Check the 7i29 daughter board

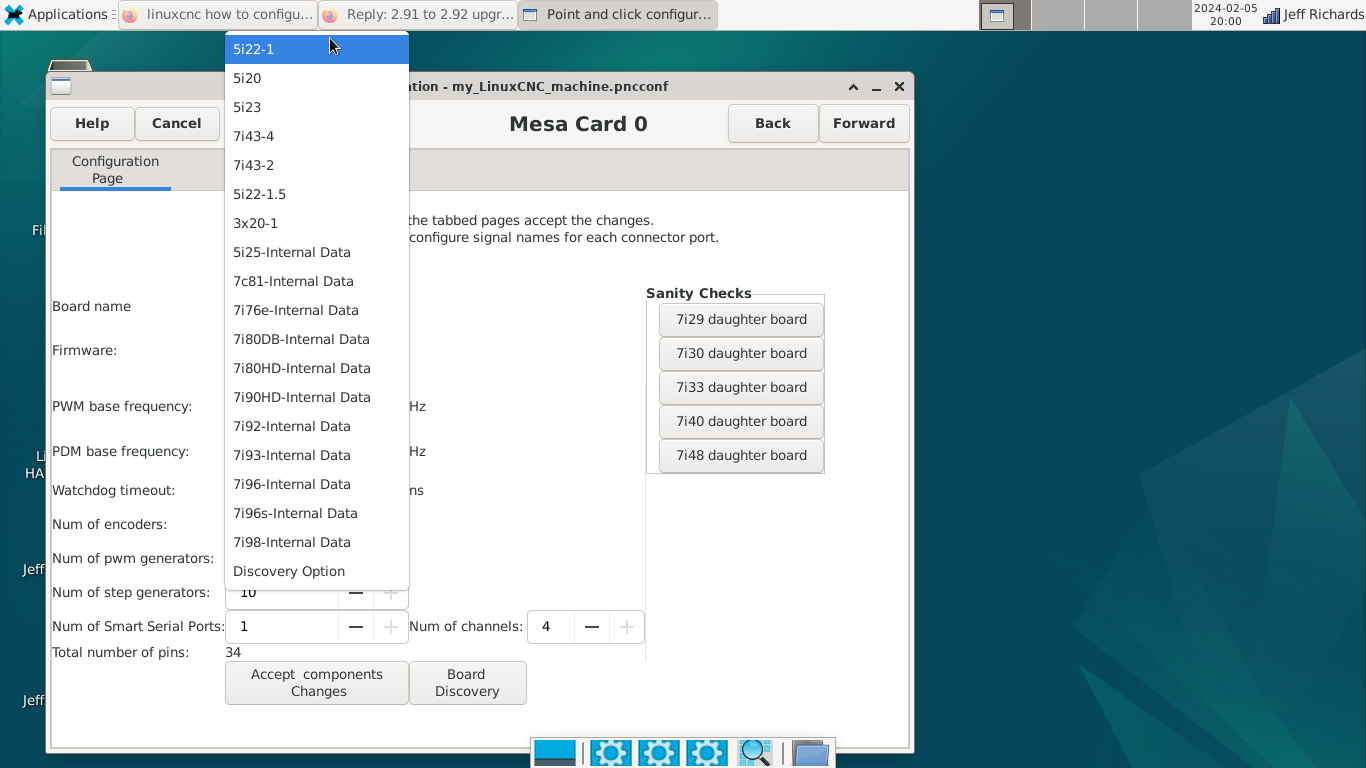coord(741,320)
